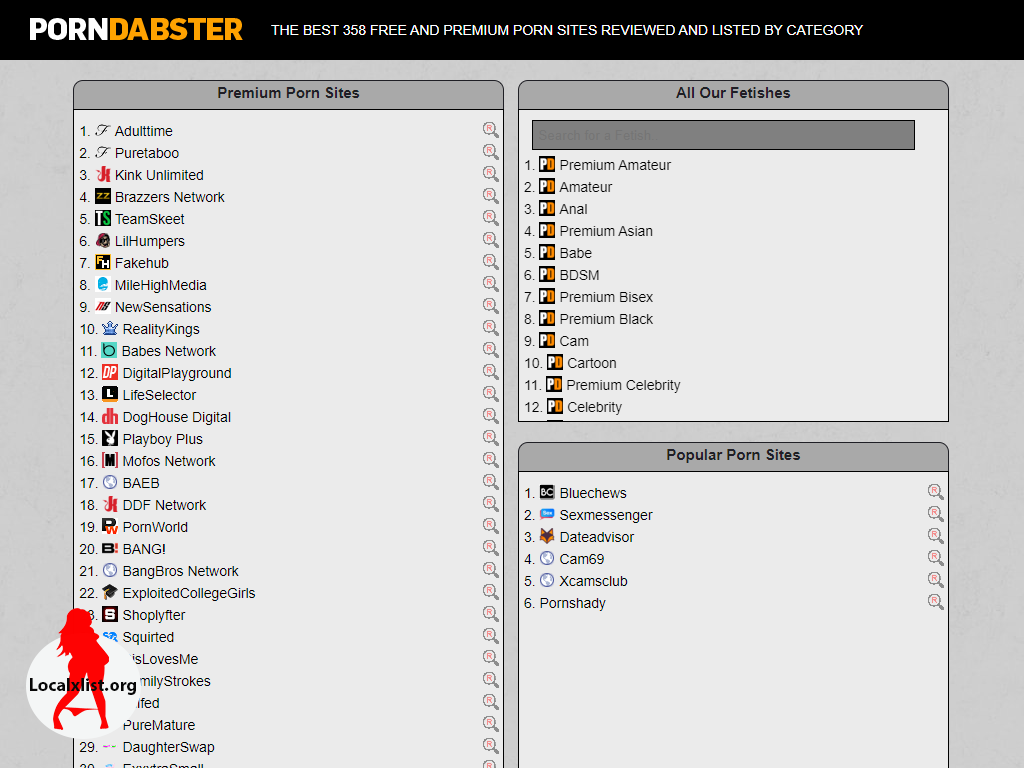This screenshot has width=1024, height=768.
Task: Open the PornWorld review magnifier icon
Action: click(490, 526)
